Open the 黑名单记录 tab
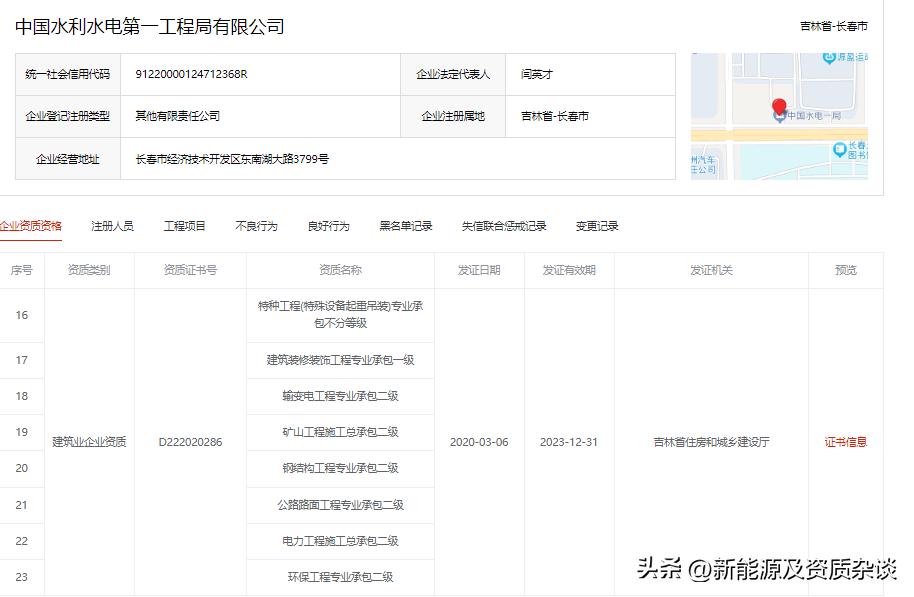The width and height of the screenshot is (914, 597). (404, 226)
